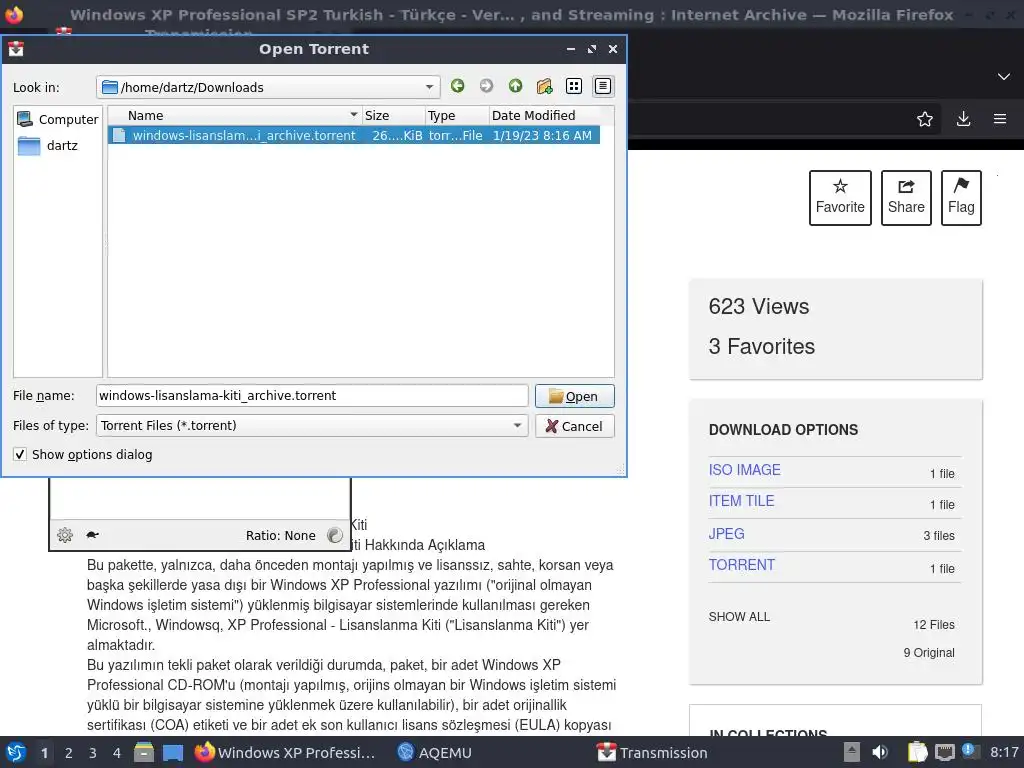This screenshot has height=768, width=1024.
Task: Switch to workspace 2
Action: (69, 752)
